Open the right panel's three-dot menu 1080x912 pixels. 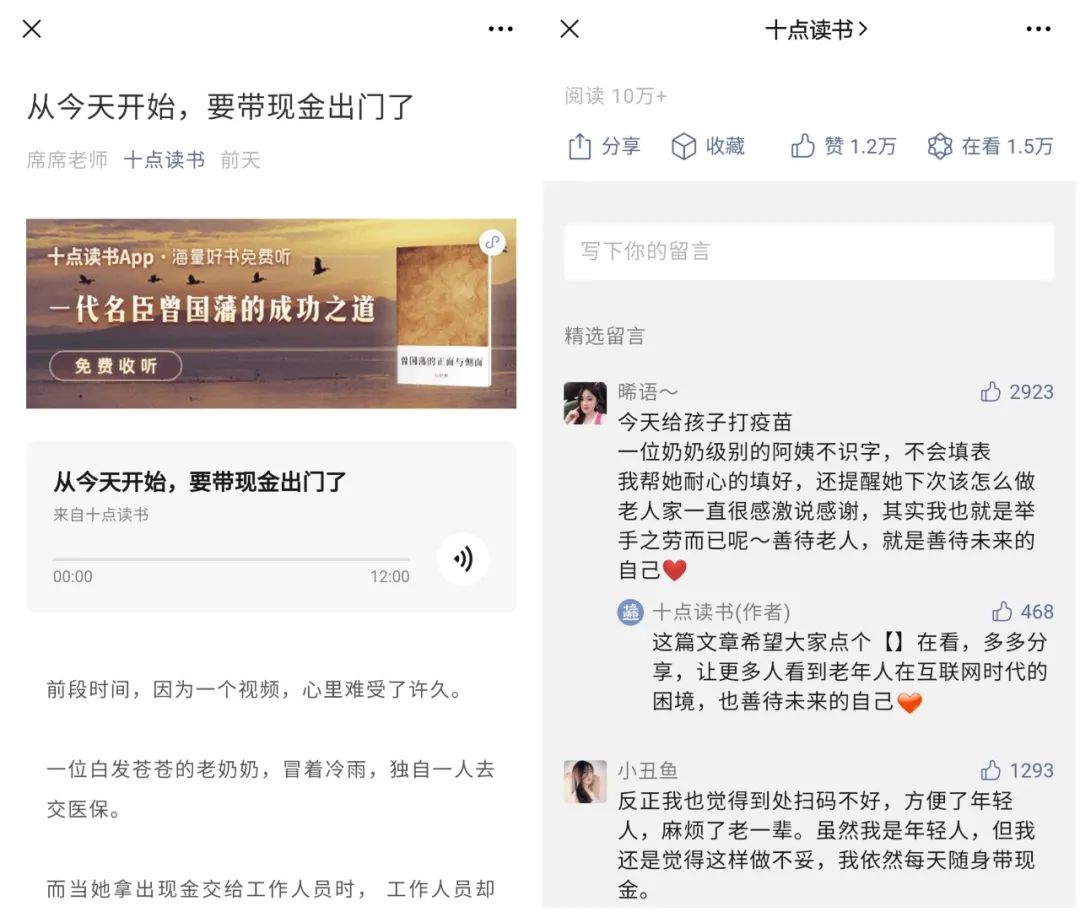[x=1038, y=29]
